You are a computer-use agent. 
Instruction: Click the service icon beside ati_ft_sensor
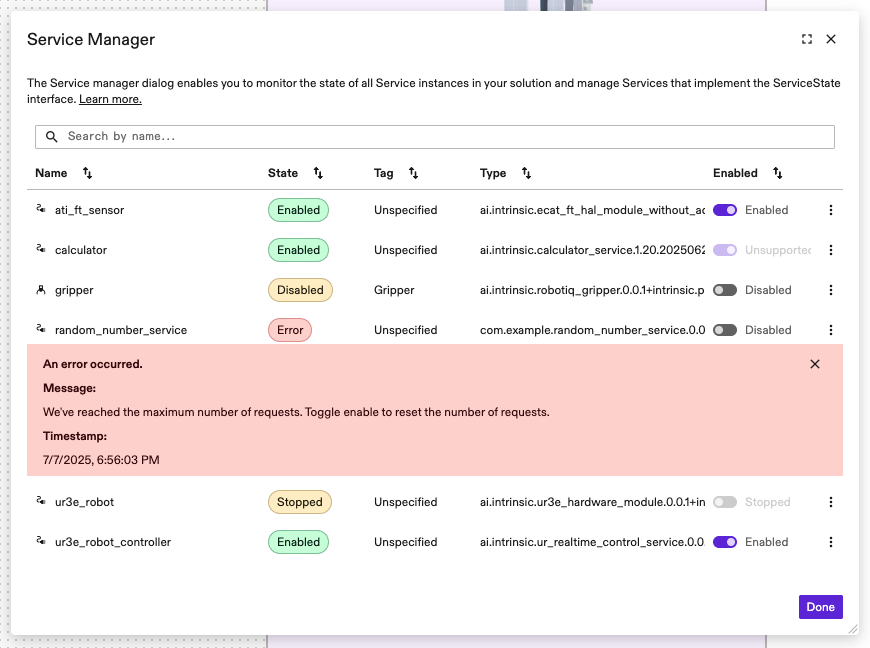coord(38,210)
